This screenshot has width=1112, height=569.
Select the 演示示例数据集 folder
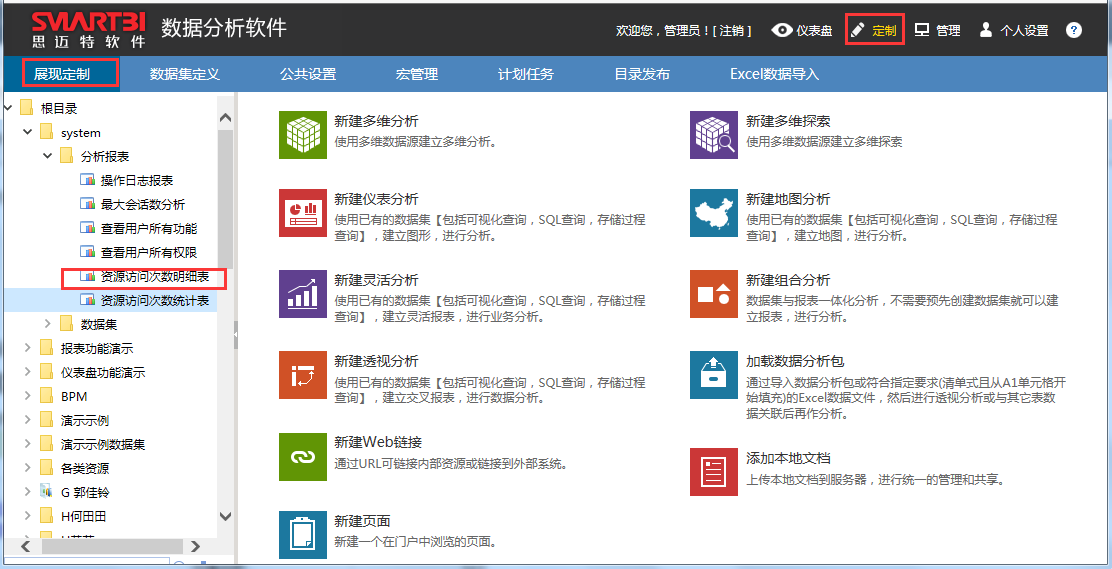click(x=103, y=445)
